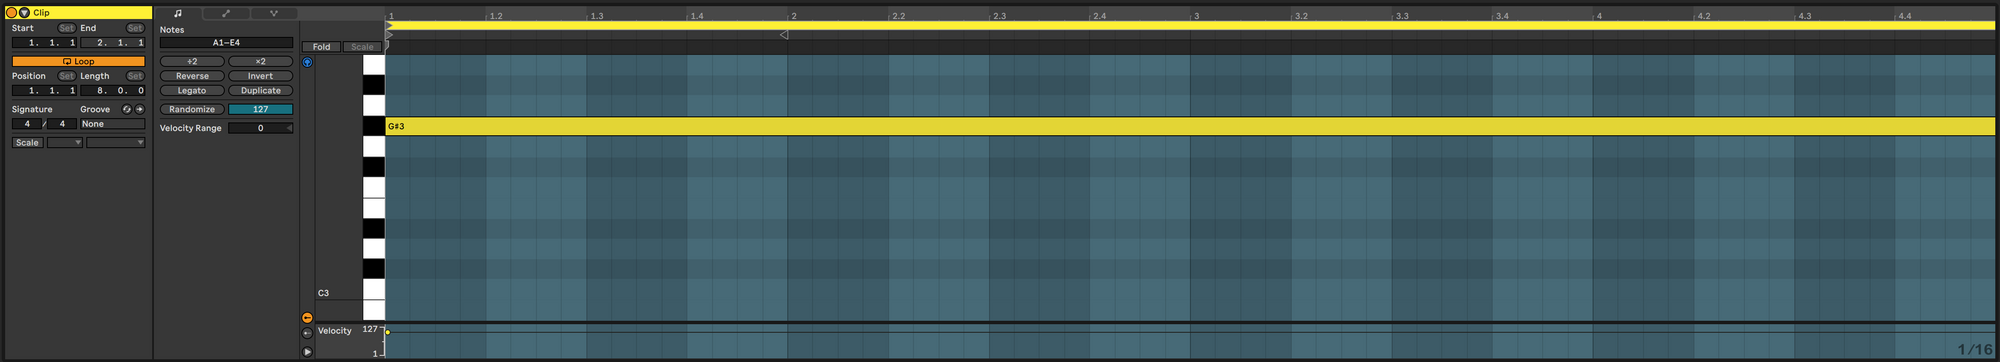
Task: Click beat 3.2 on the time ruler
Action: pyautogui.click(x=1301, y=16)
